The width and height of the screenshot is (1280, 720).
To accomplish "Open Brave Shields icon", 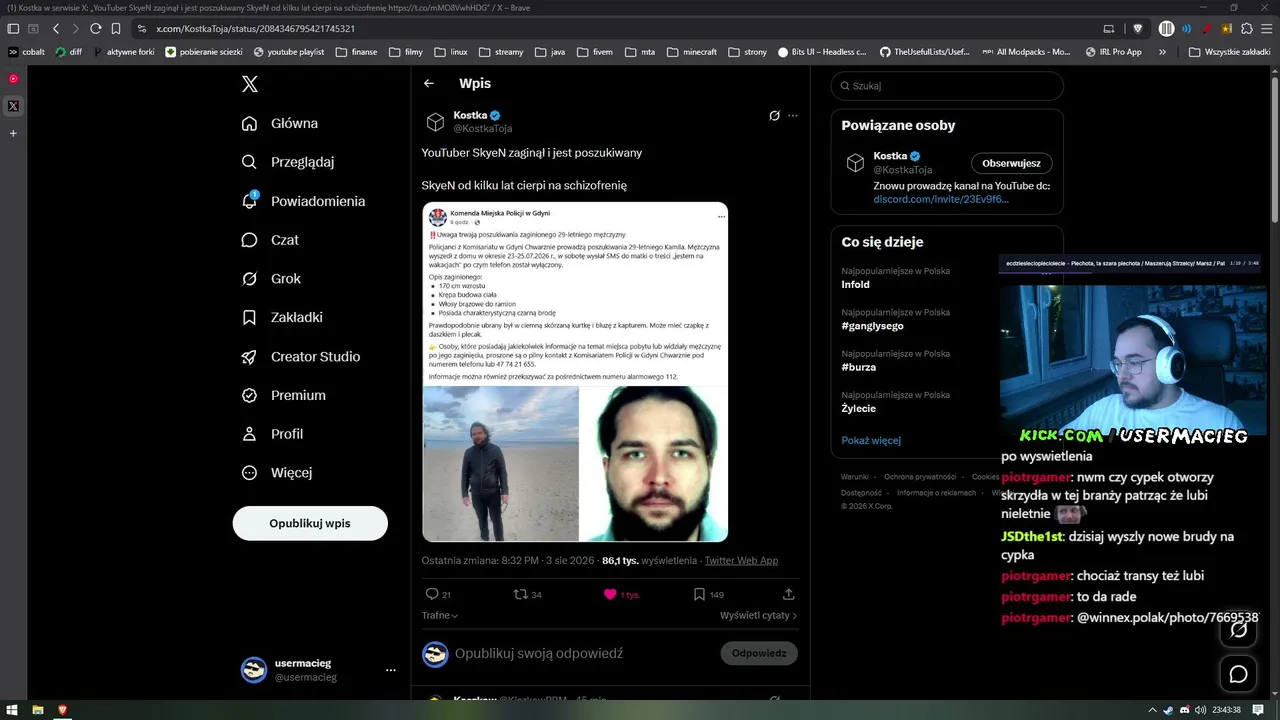I will pyautogui.click(x=1137, y=29).
